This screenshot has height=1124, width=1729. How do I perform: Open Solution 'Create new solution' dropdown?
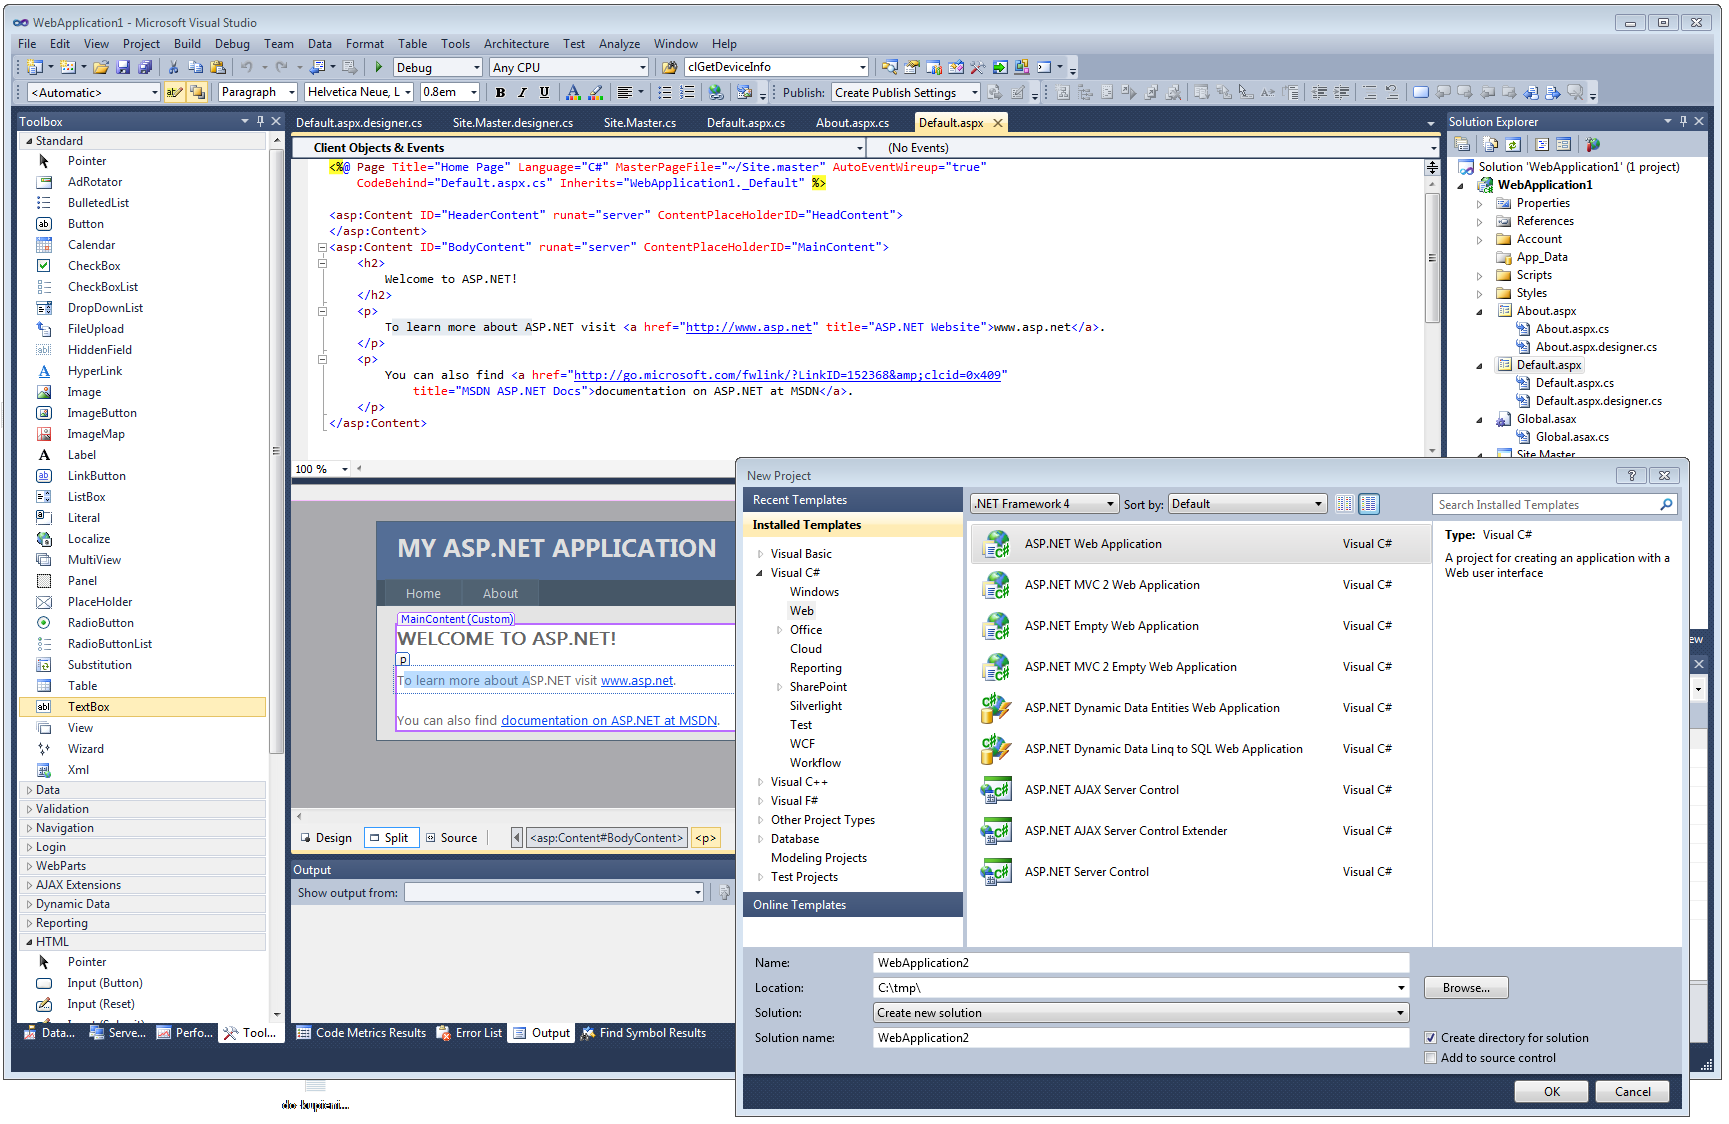coord(1141,1013)
